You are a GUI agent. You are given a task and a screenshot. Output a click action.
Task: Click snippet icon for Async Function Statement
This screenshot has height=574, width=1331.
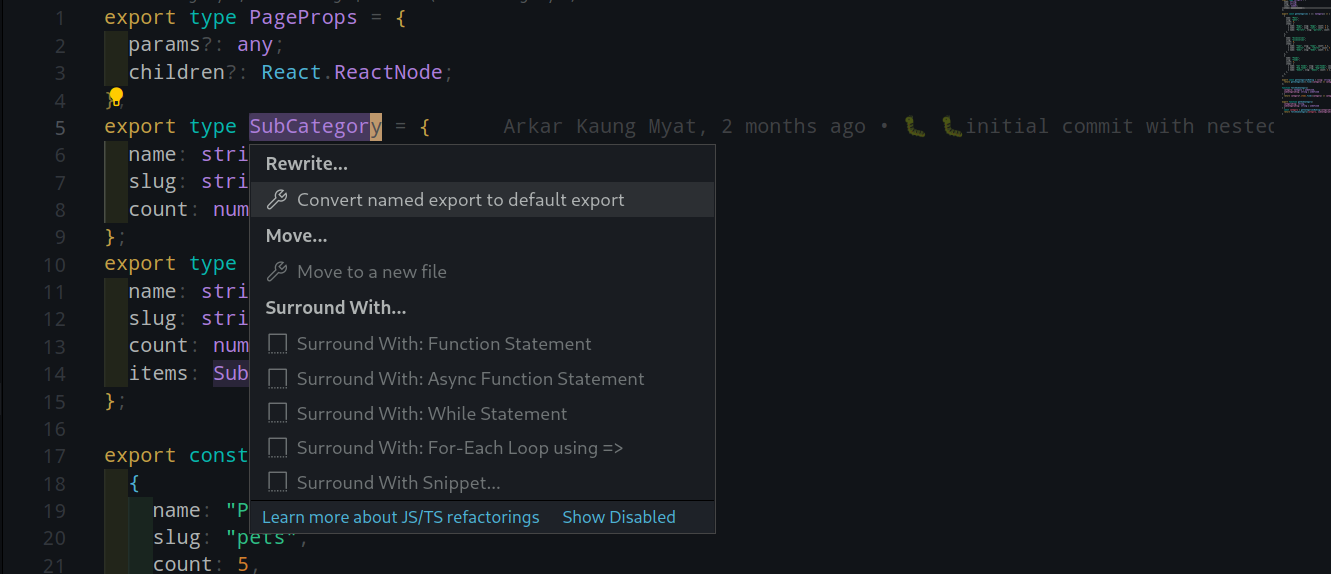(277, 379)
